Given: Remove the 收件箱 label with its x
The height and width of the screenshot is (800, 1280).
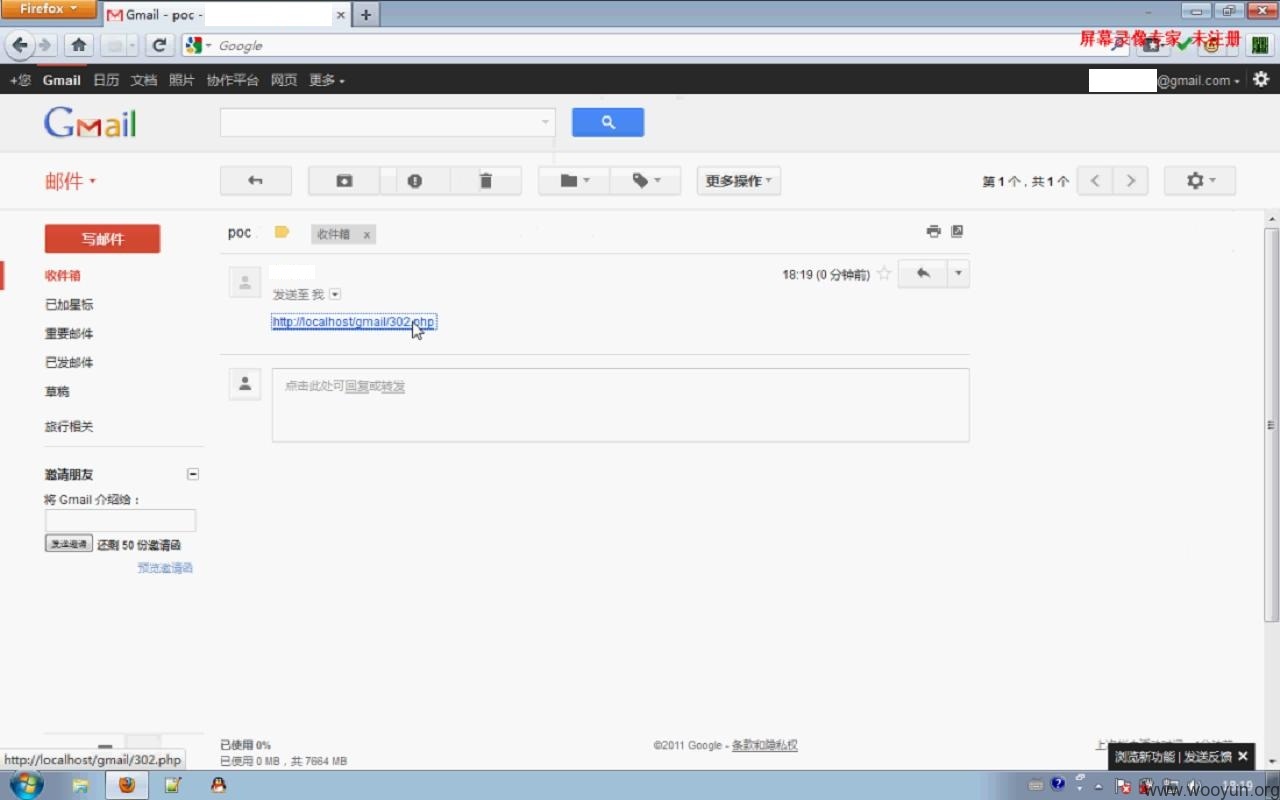Looking at the screenshot, I should tap(367, 235).
